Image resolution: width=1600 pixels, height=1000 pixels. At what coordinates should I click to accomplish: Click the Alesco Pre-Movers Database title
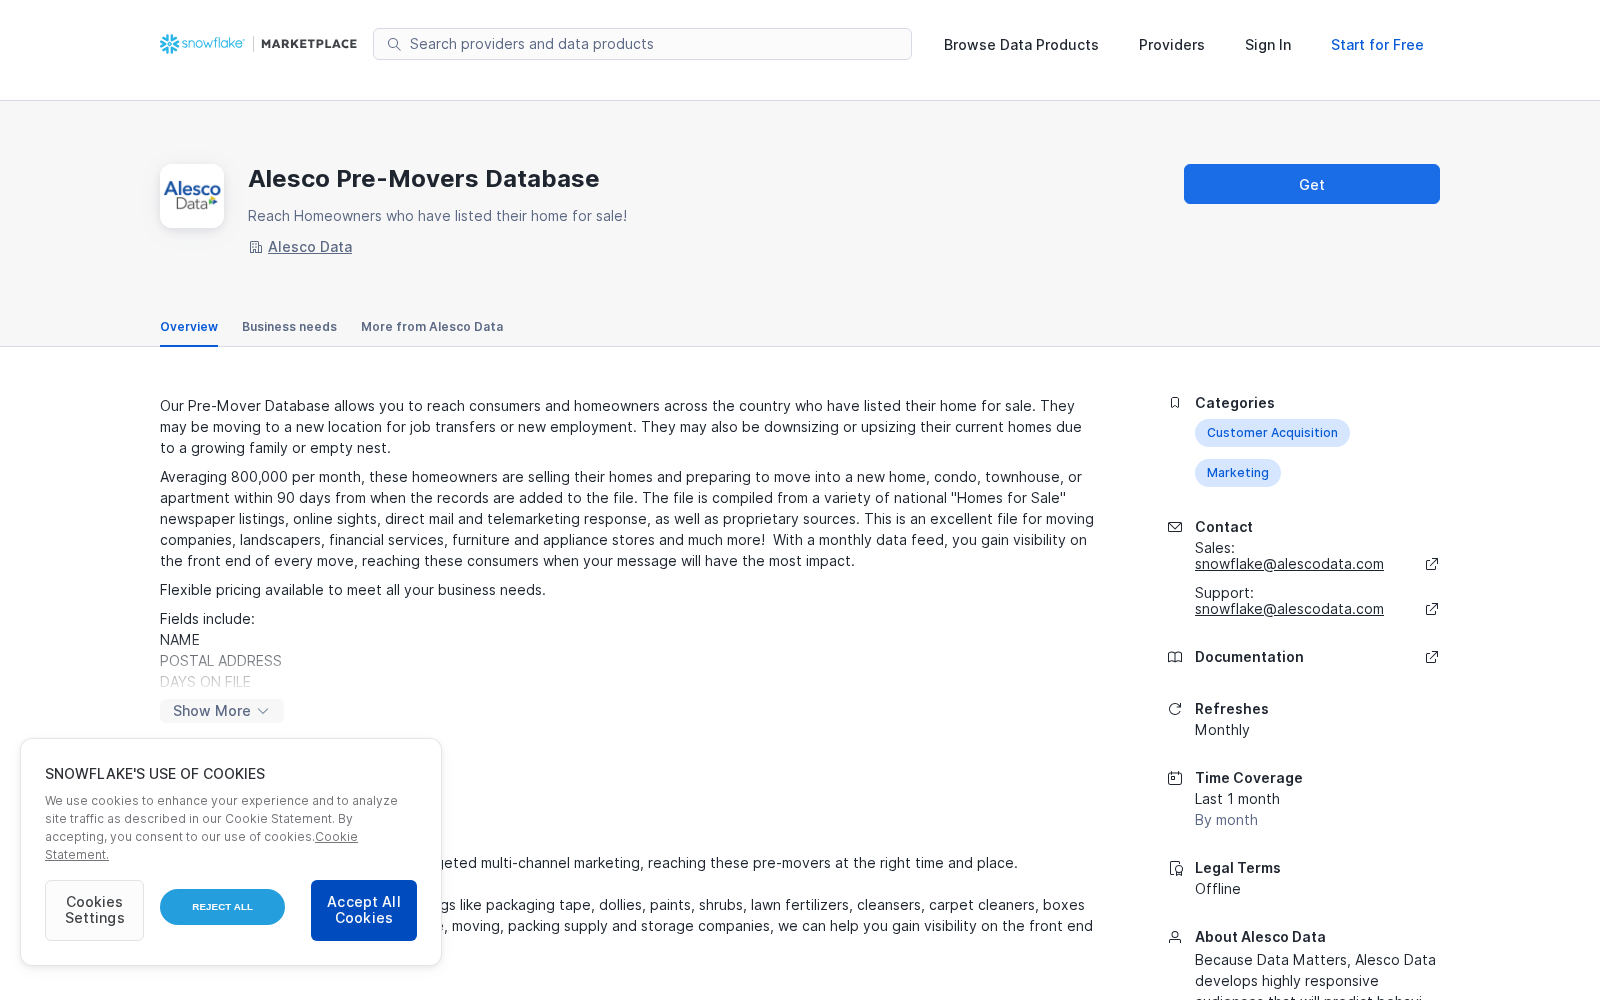424,179
